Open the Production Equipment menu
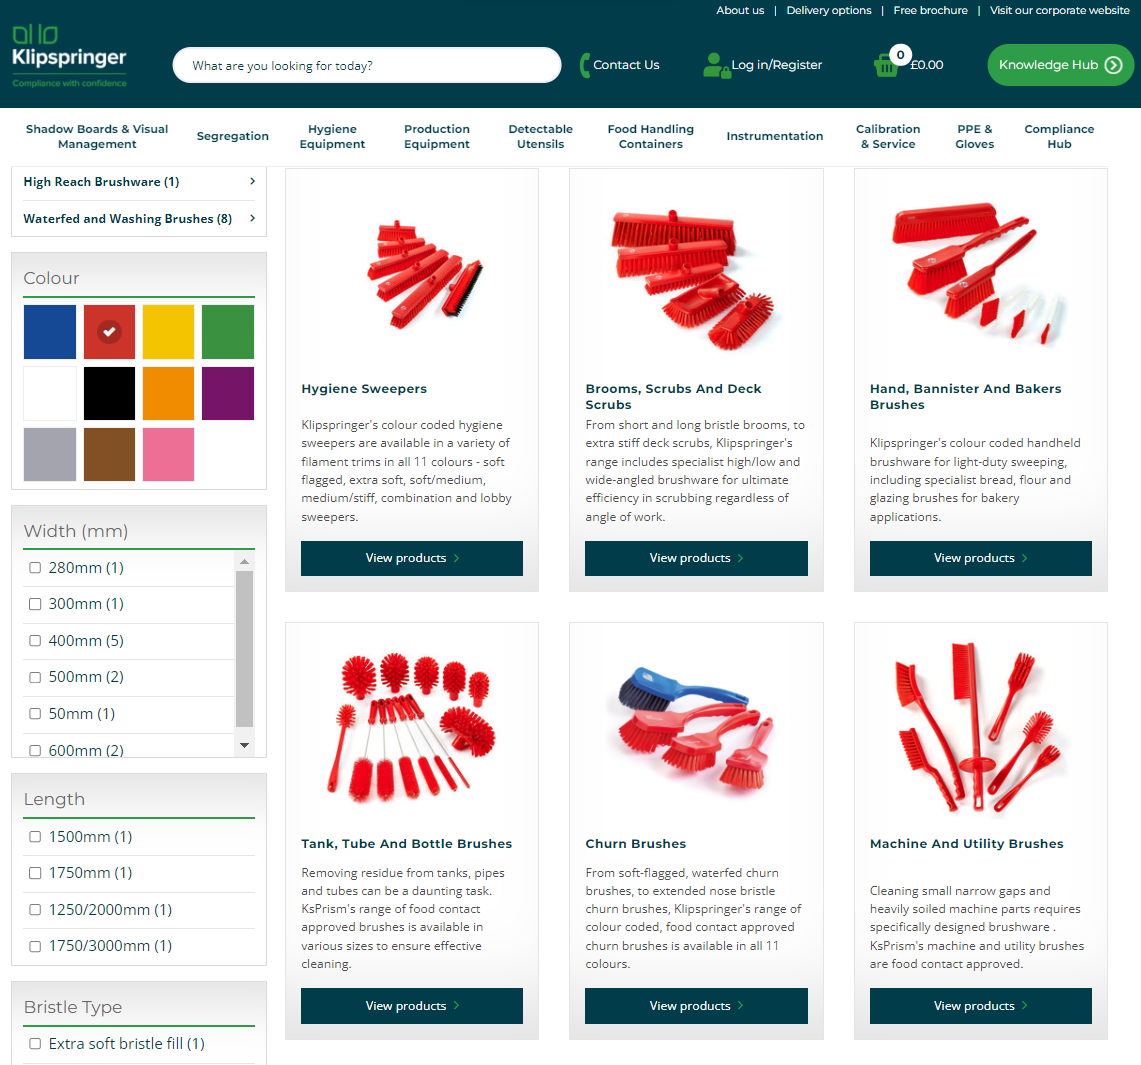 click(x=437, y=137)
